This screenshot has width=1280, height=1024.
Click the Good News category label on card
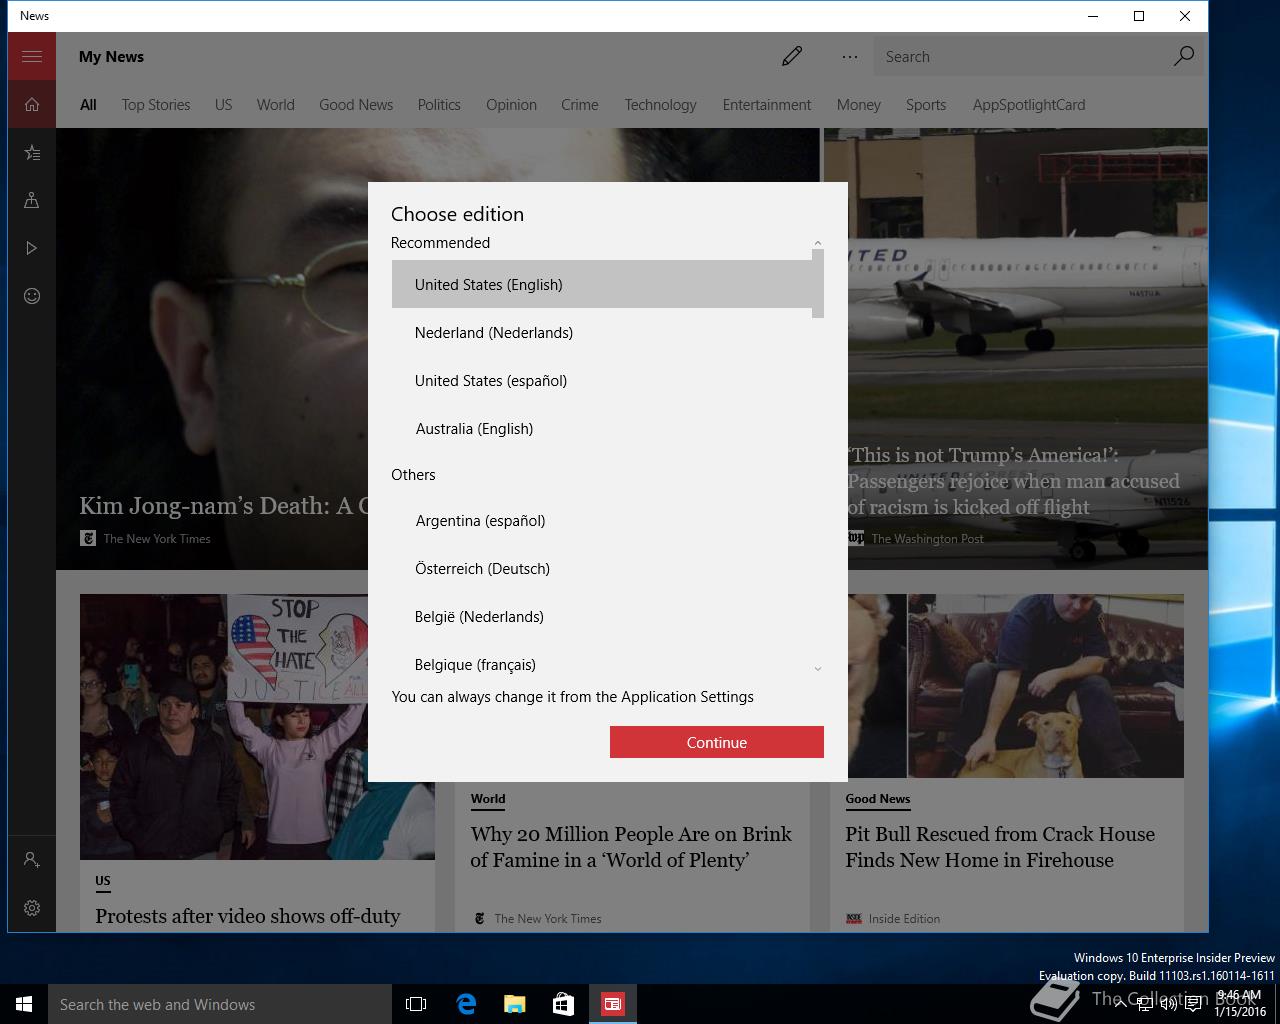[x=878, y=799]
